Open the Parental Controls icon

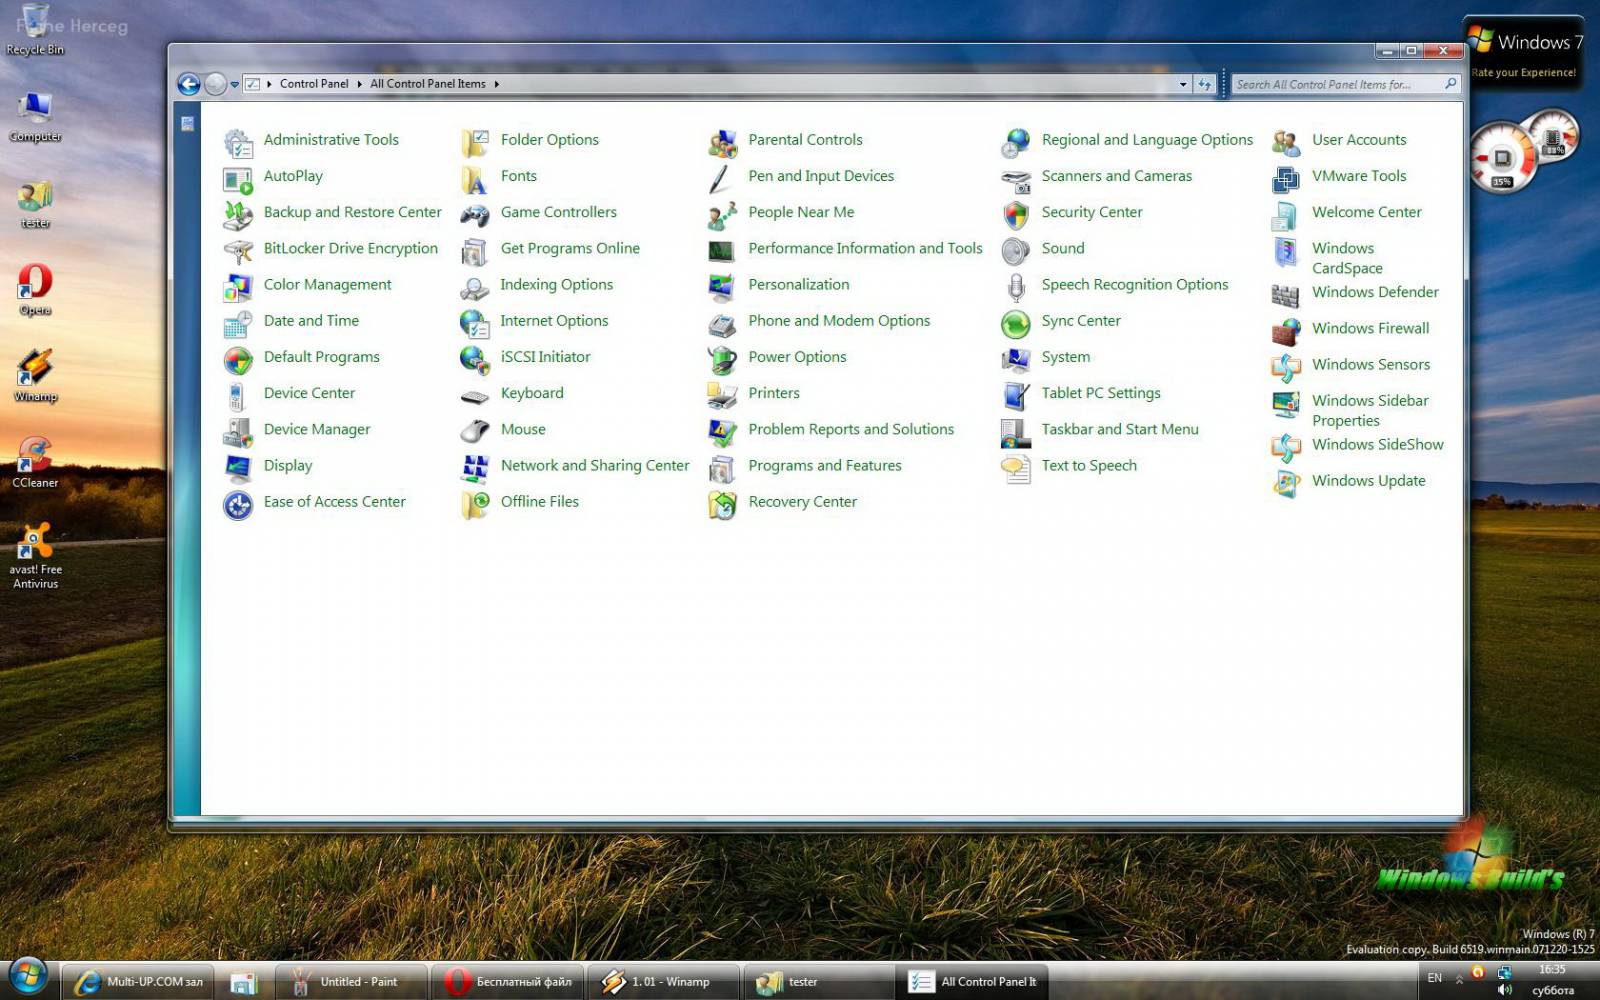click(x=722, y=143)
